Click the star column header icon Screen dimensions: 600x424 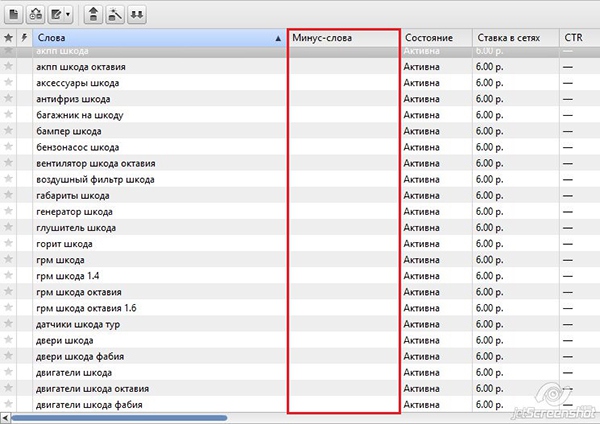pos(8,38)
